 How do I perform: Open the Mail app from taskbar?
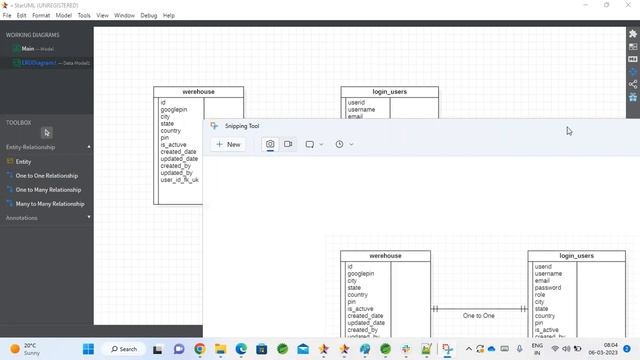[303, 349]
